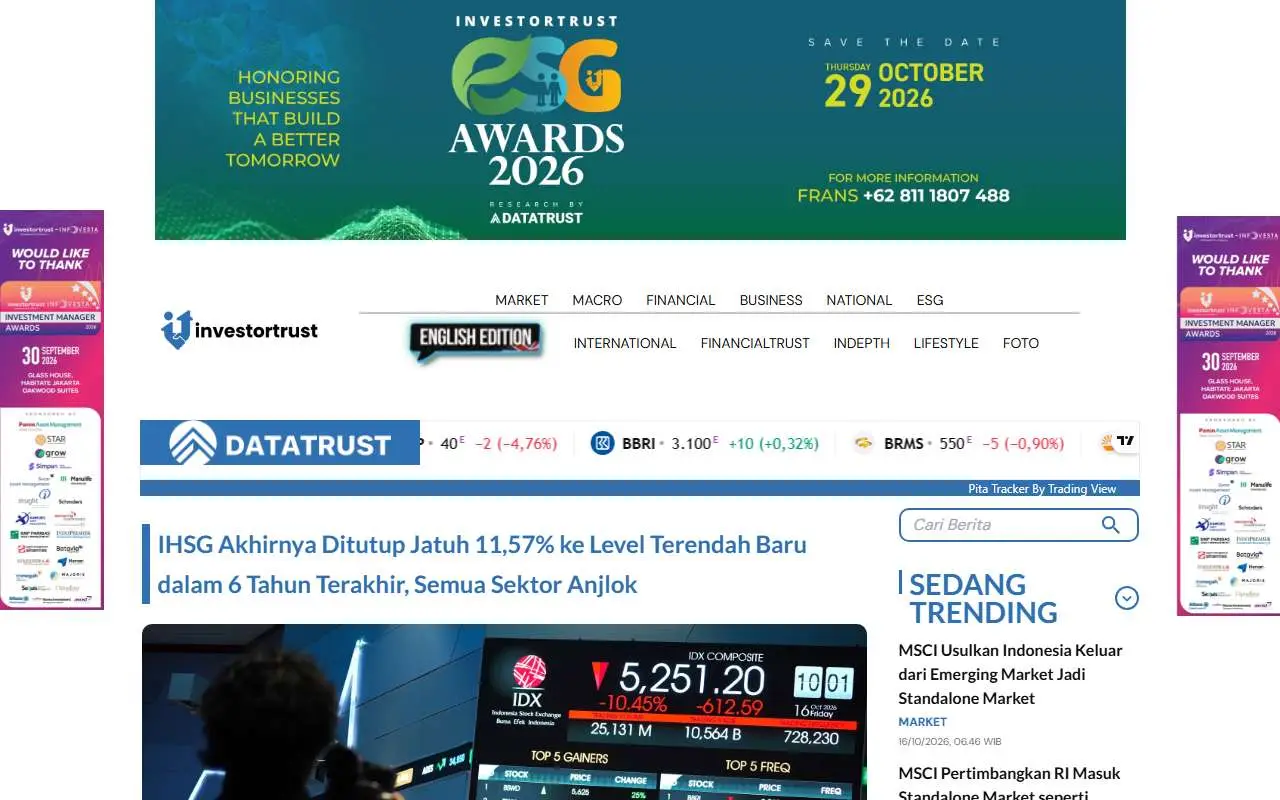Screen dimensions: 1280x800
Task: Open the FINANCIAL menu
Action: pos(681,300)
